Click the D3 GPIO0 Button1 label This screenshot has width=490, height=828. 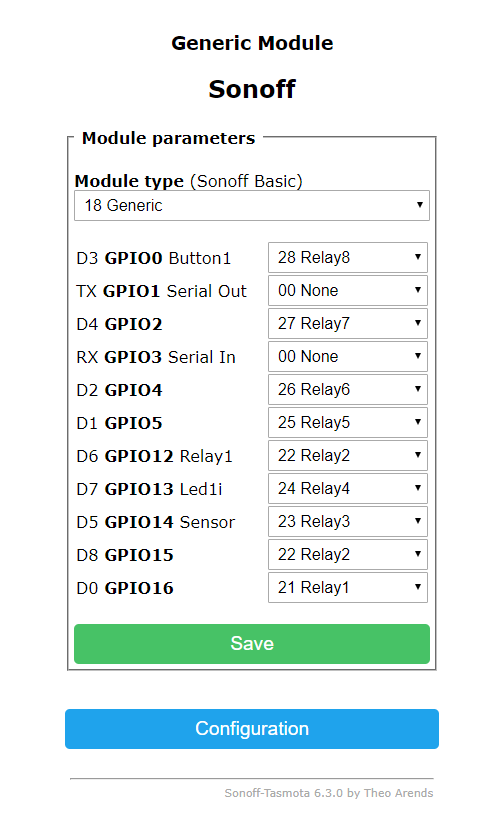point(154,258)
